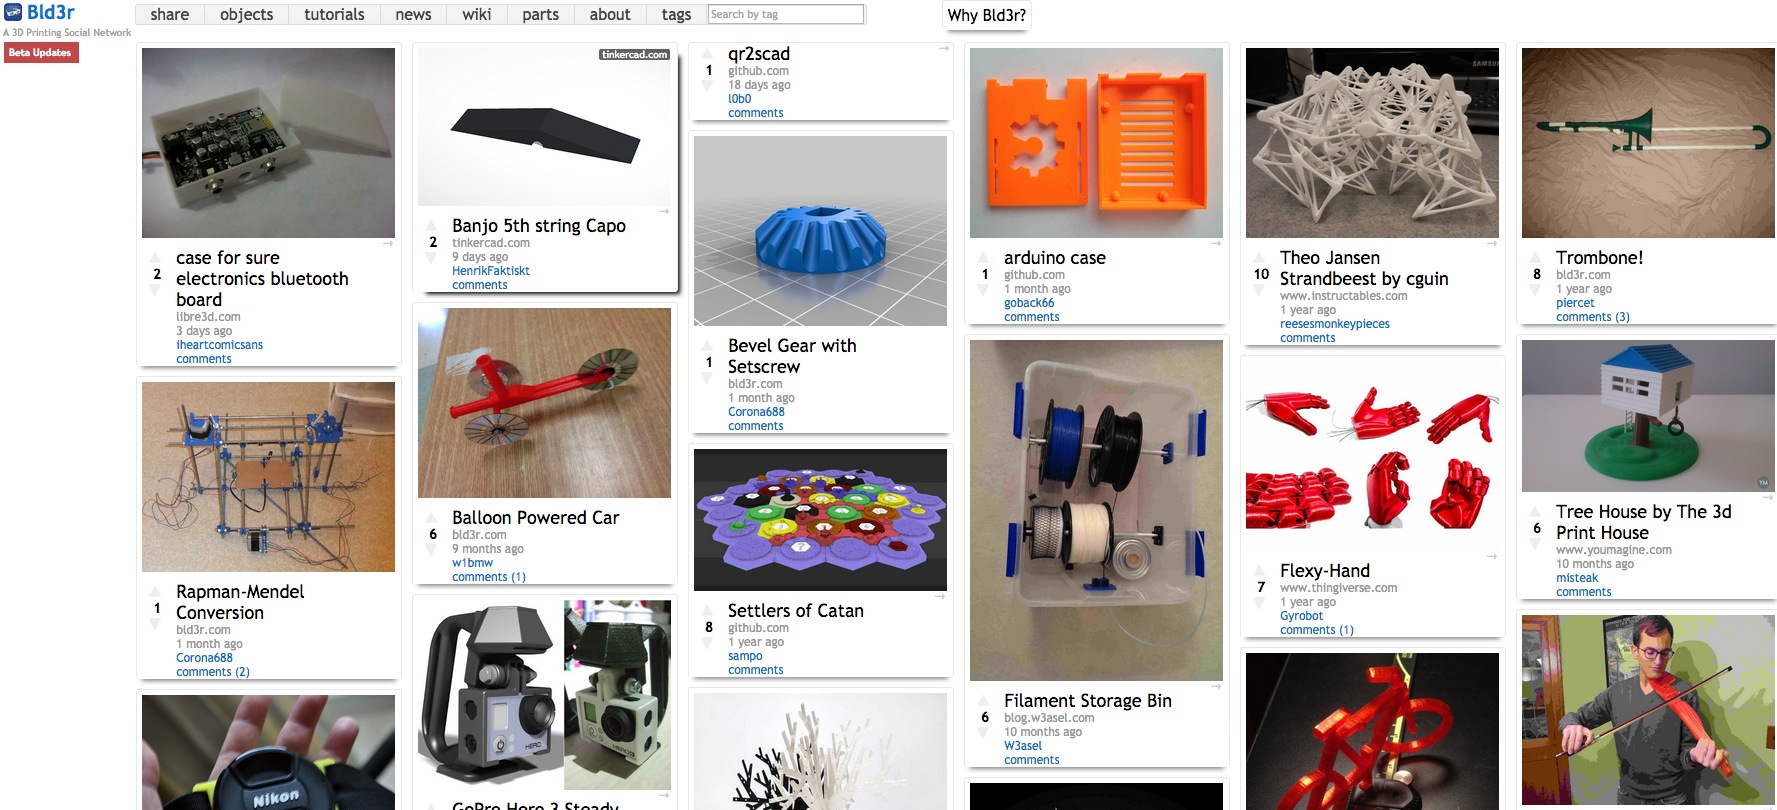Image resolution: width=1777 pixels, height=810 pixels.
Task: Upvote the Trombone! post
Action: coord(1536,258)
